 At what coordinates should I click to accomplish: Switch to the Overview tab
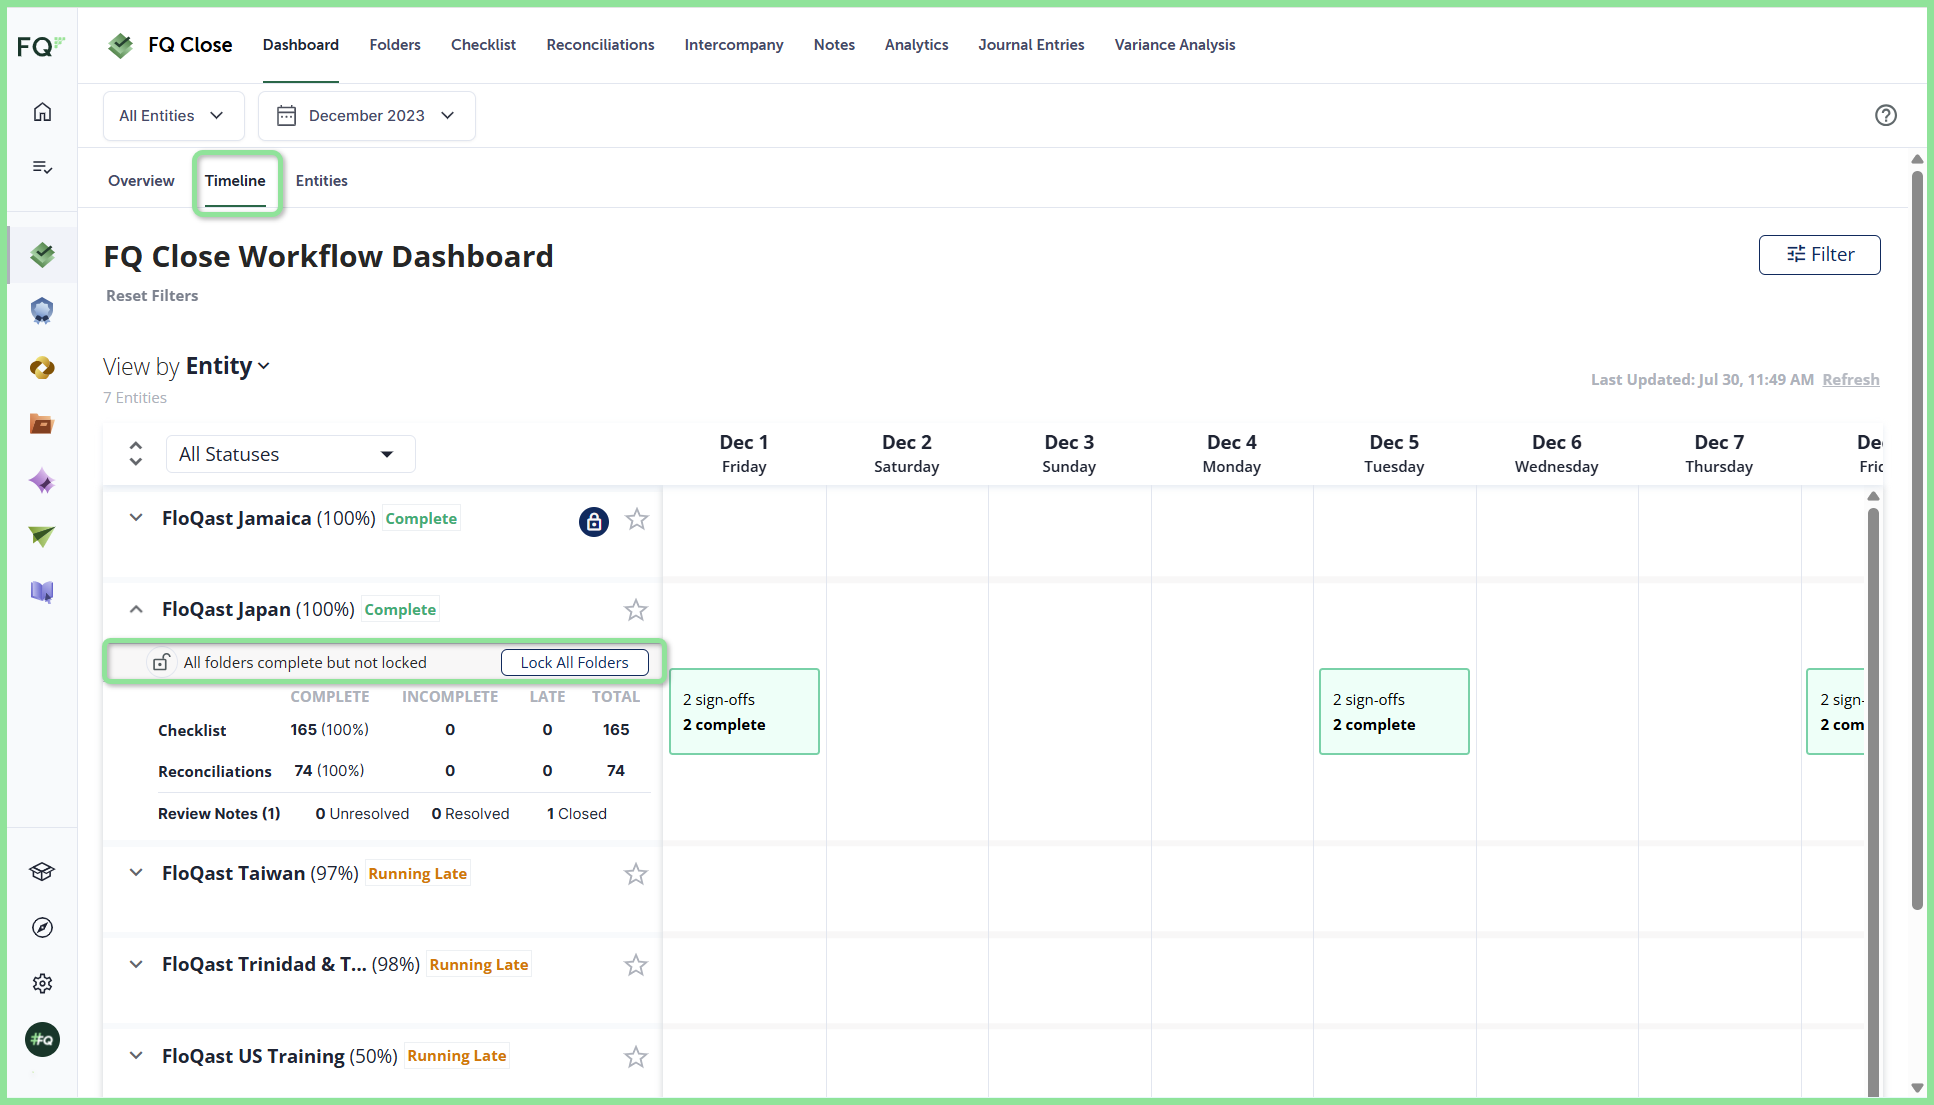tap(141, 181)
